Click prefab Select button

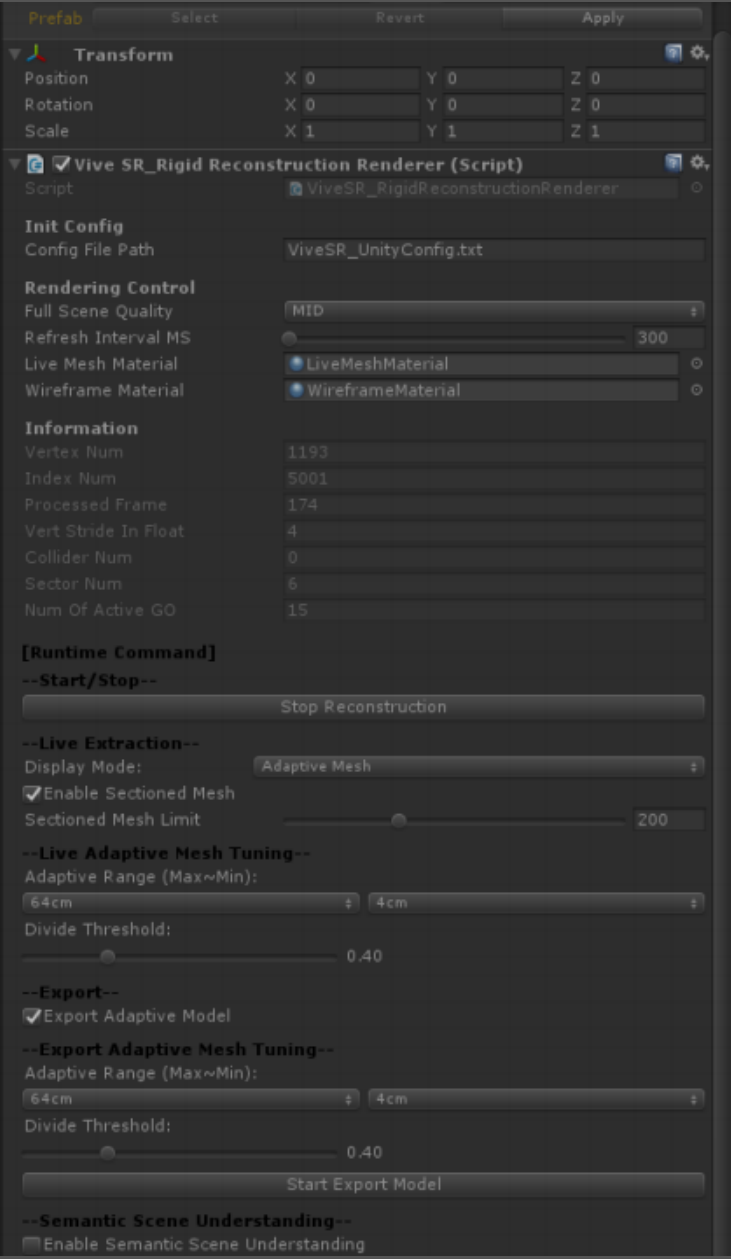[x=194, y=18]
